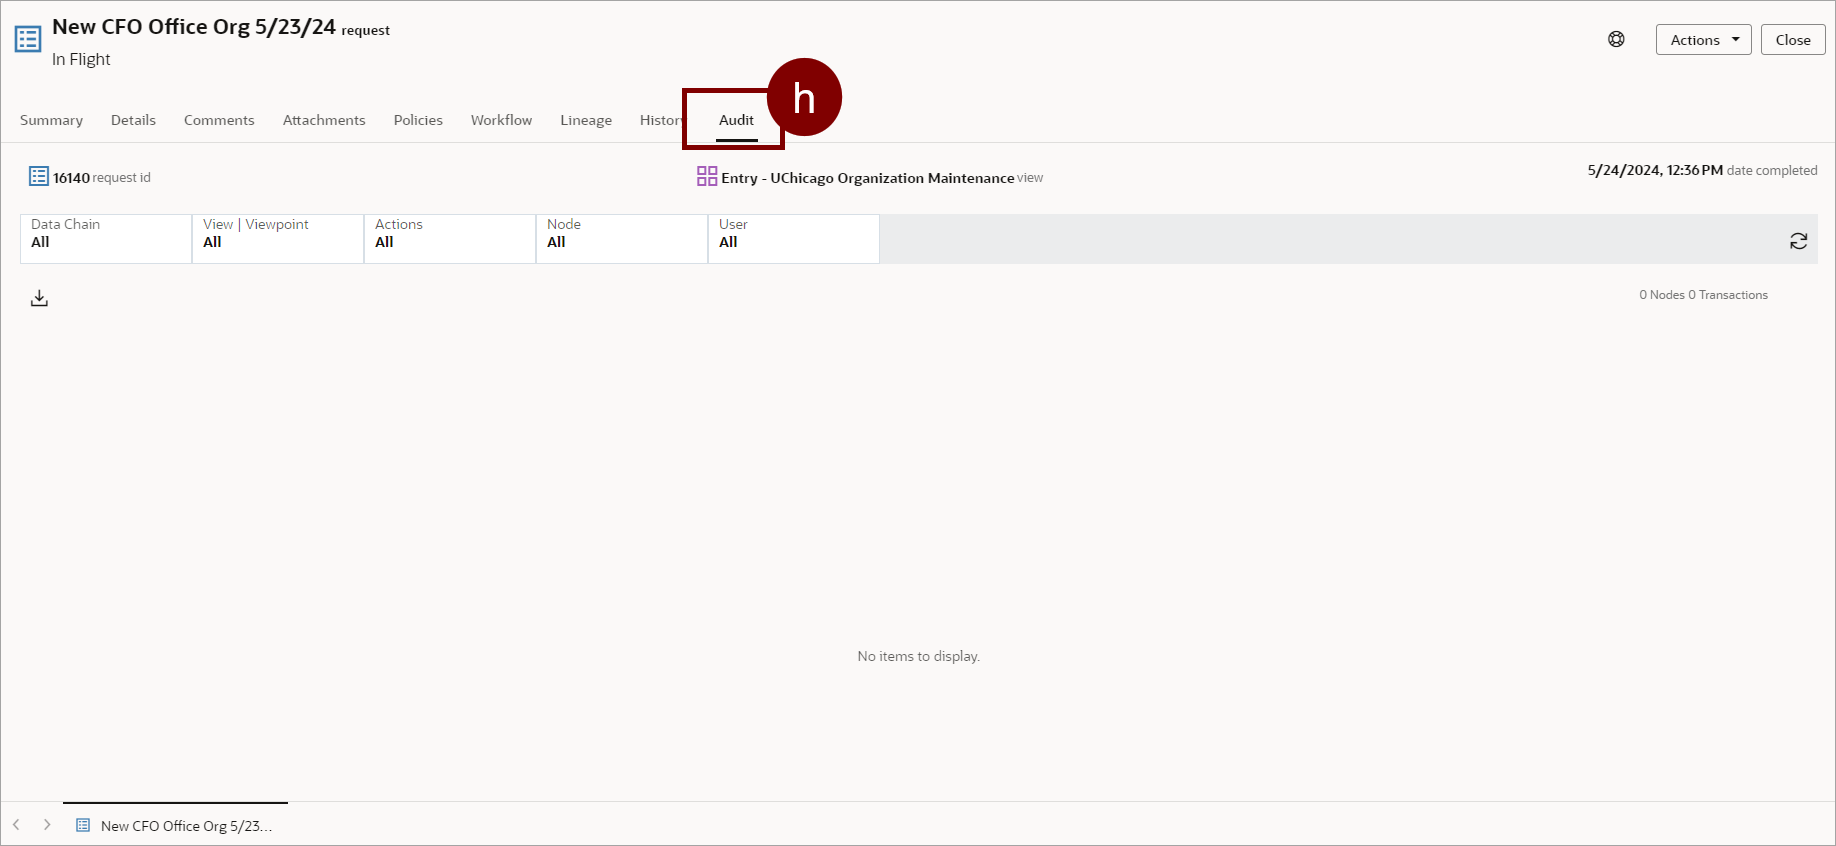Open the Actions menu button
The width and height of the screenshot is (1836, 846).
(1703, 40)
